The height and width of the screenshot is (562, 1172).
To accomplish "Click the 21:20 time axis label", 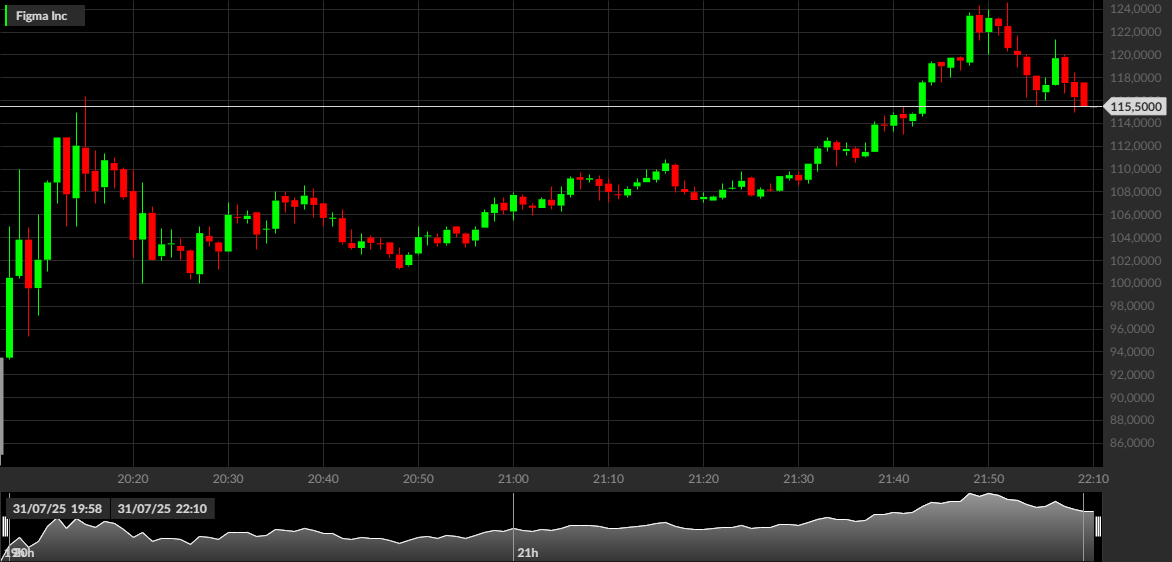I will click(703, 478).
